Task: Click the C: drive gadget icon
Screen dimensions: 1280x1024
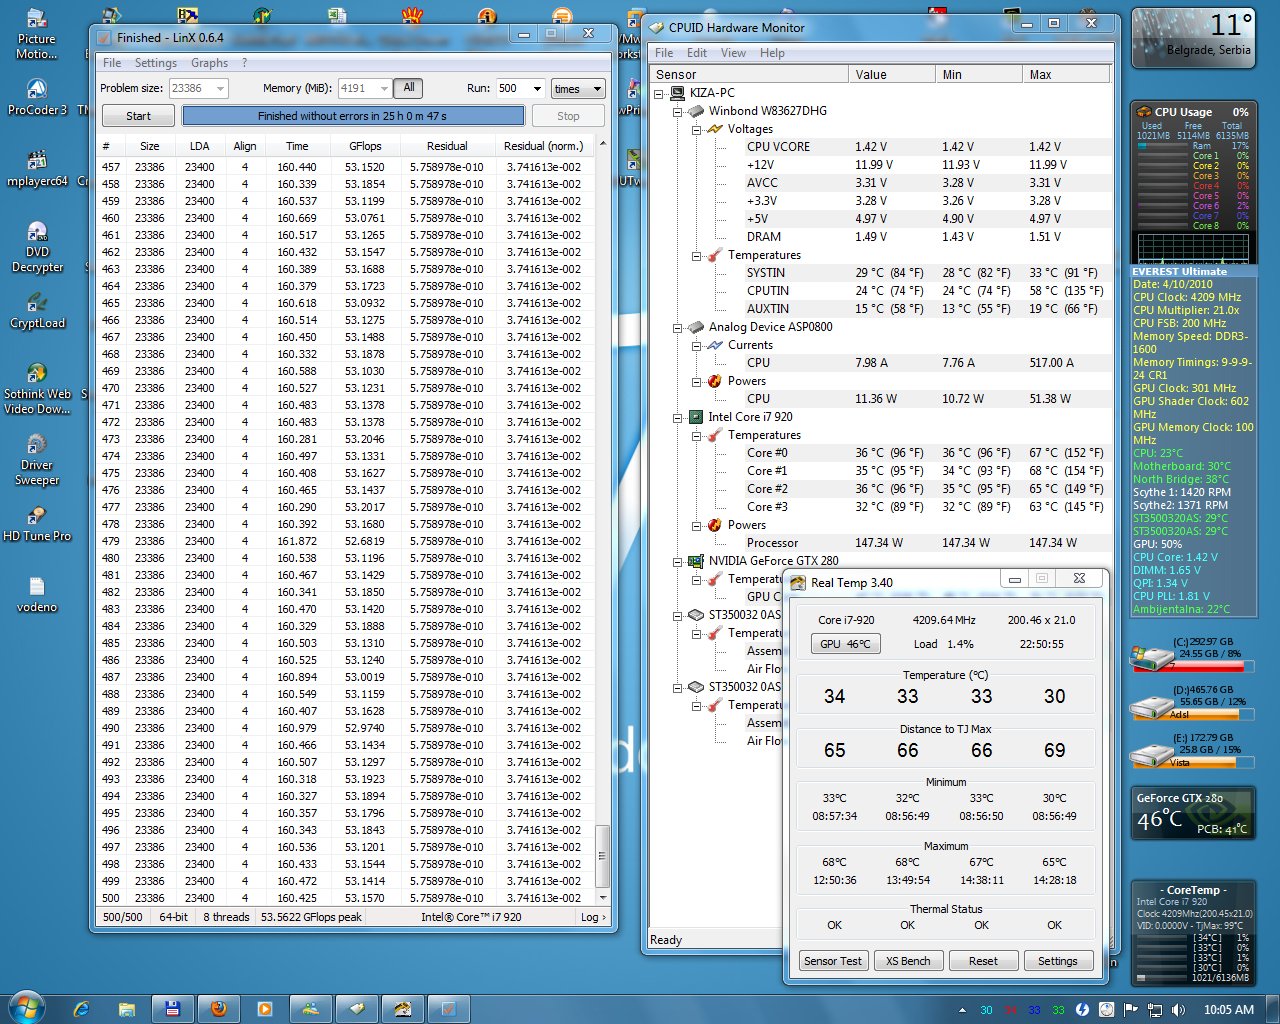Action: [1150, 657]
